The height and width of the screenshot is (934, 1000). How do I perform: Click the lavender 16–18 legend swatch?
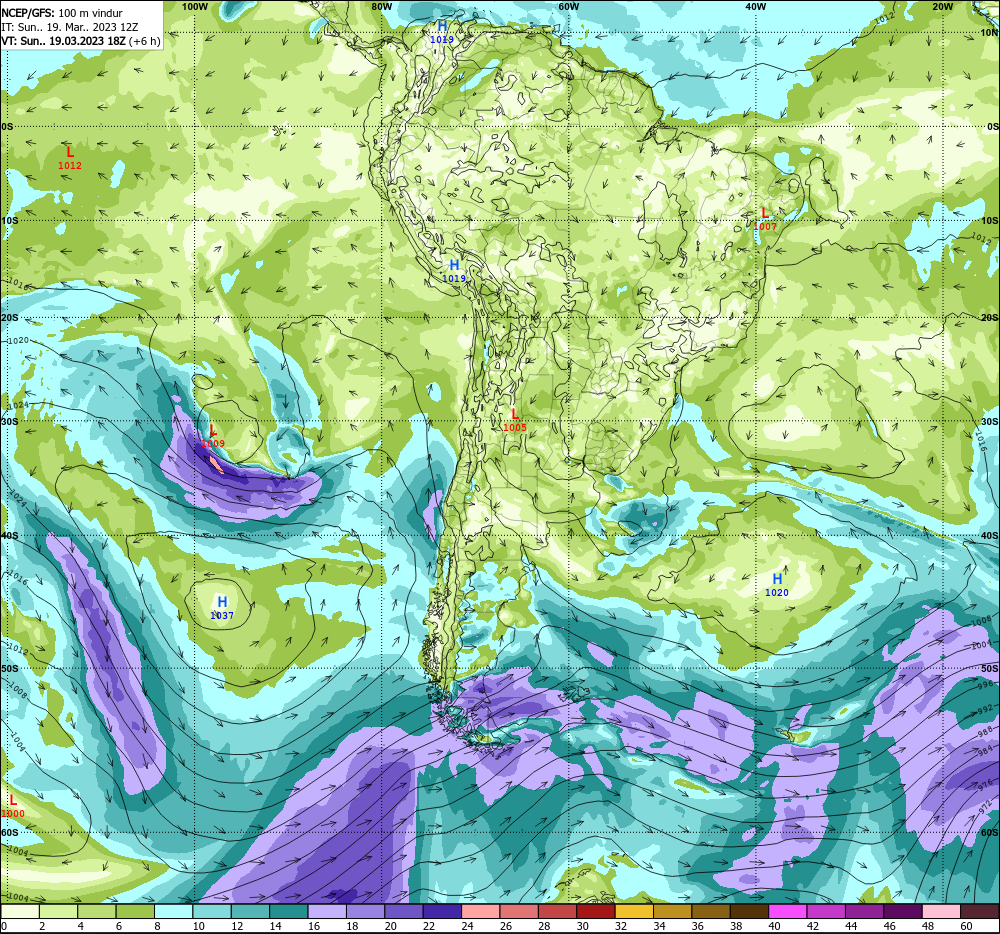327,912
